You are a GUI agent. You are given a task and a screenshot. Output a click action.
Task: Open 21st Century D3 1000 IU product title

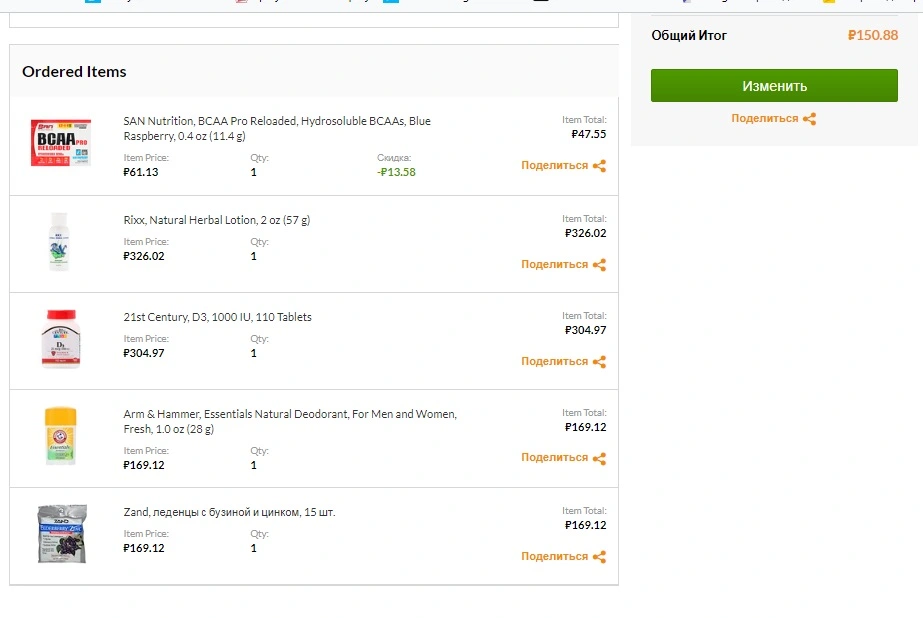point(217,317)
